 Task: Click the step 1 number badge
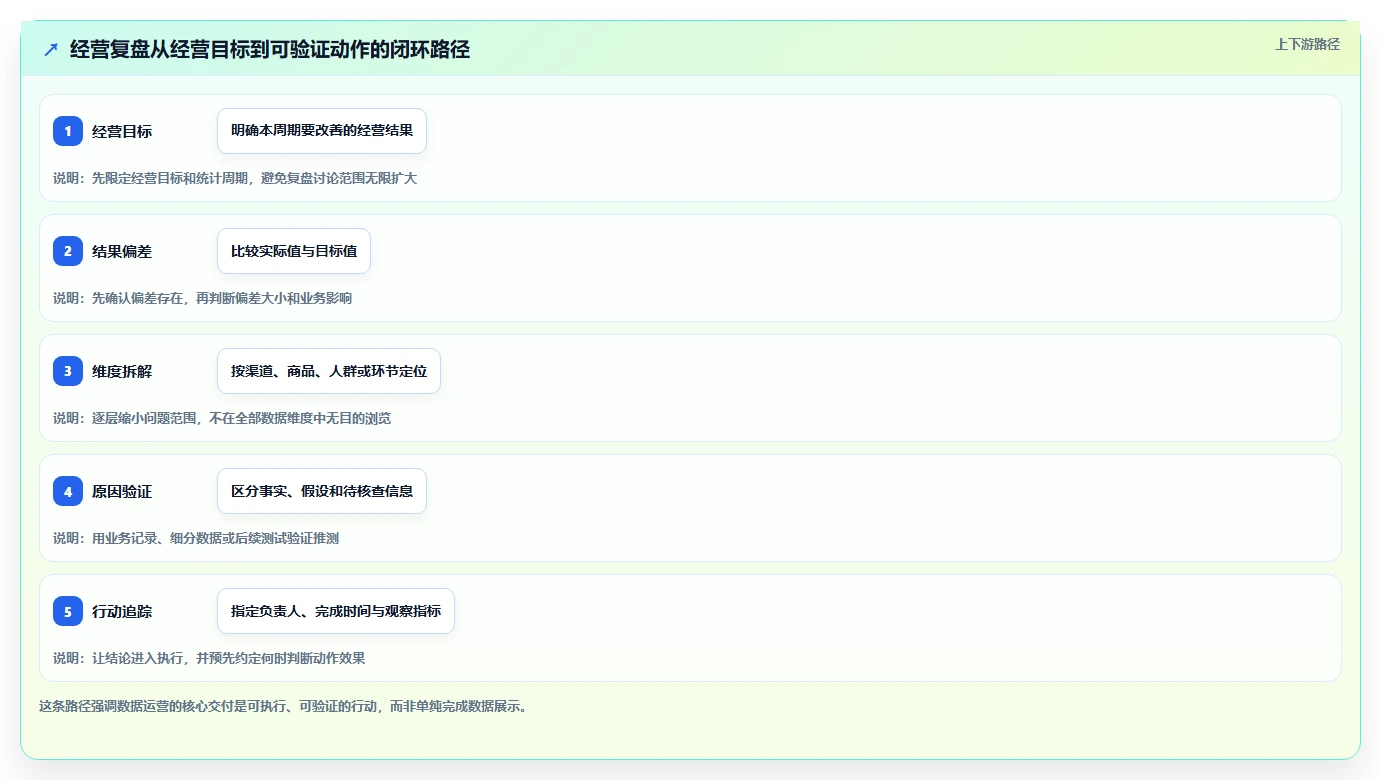[x=68, y=131]
